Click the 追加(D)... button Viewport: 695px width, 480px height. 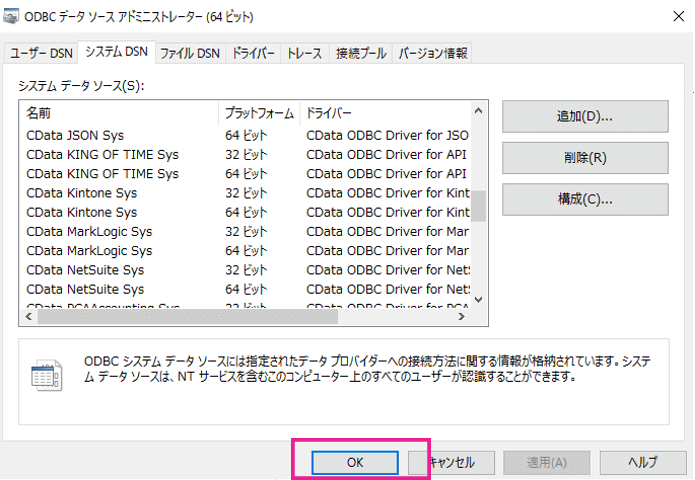pyautogui.click(x=585, y=117)
